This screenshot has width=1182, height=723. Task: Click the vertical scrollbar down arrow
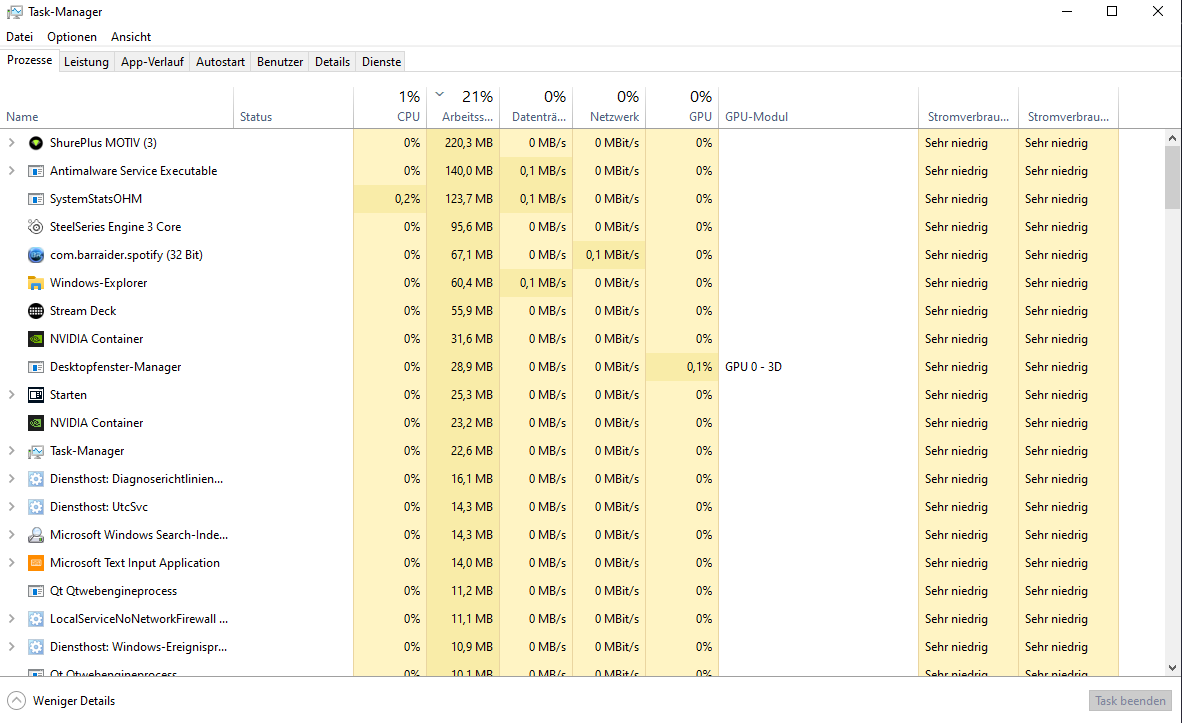1172,668
